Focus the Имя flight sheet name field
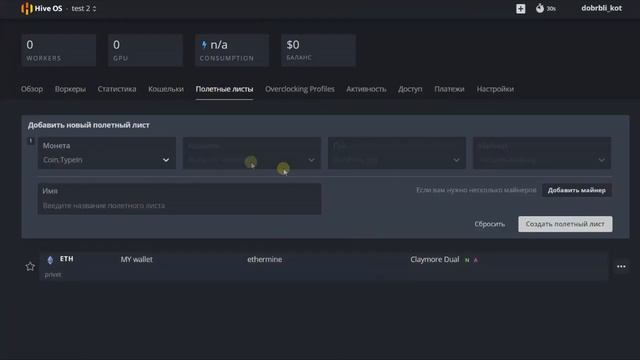Image resolution: width=640 pixels, height=360 pixels. click(x=180, y=199)
